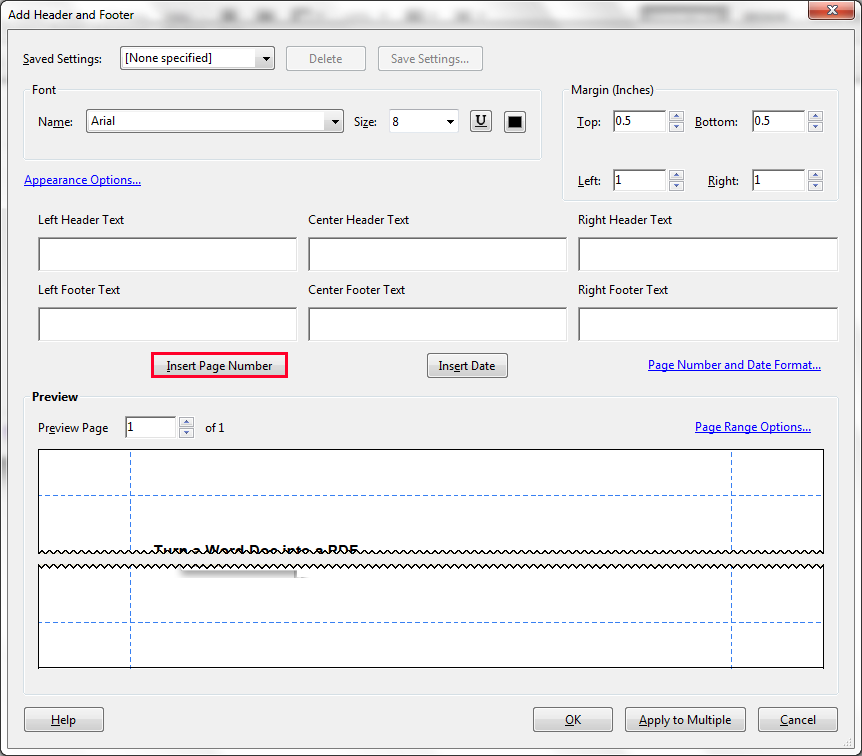Click the Insert Page Number button
862x756 pixels.
tap(219, 365)
